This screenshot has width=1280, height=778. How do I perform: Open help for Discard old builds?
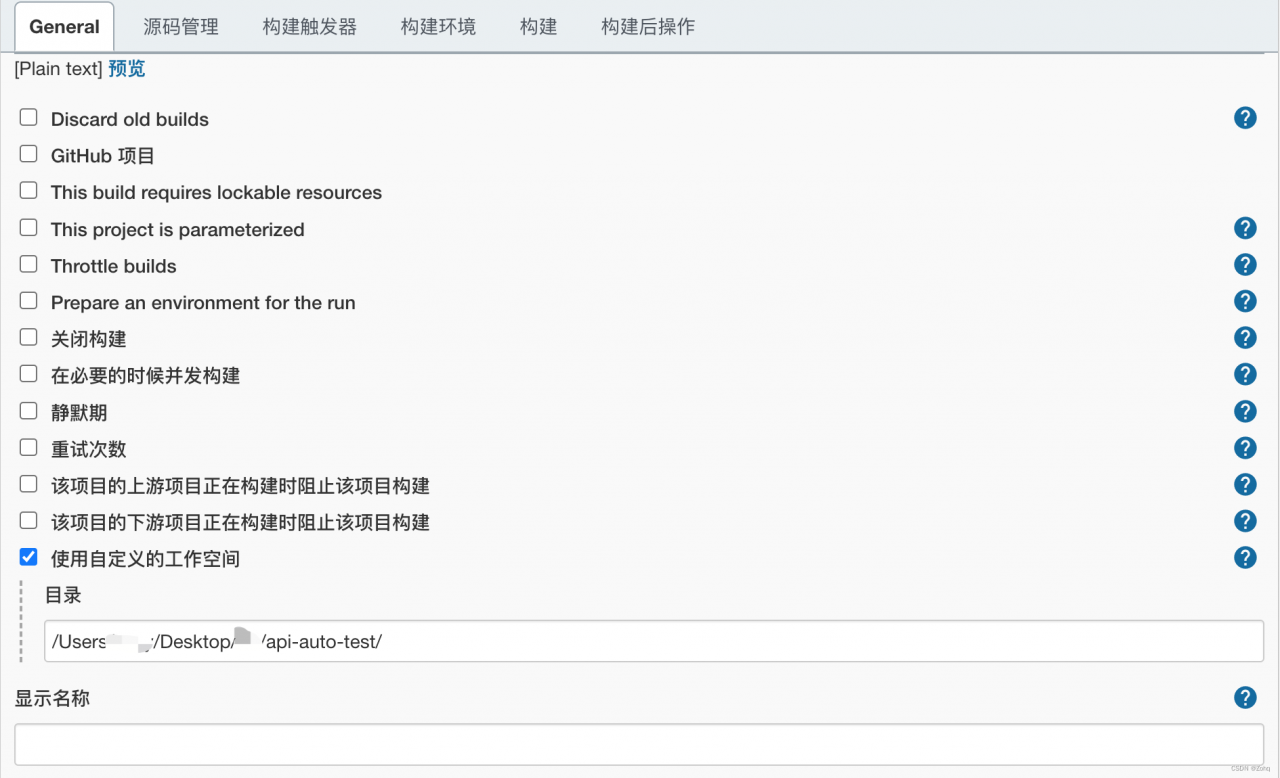pos(1245,117)
